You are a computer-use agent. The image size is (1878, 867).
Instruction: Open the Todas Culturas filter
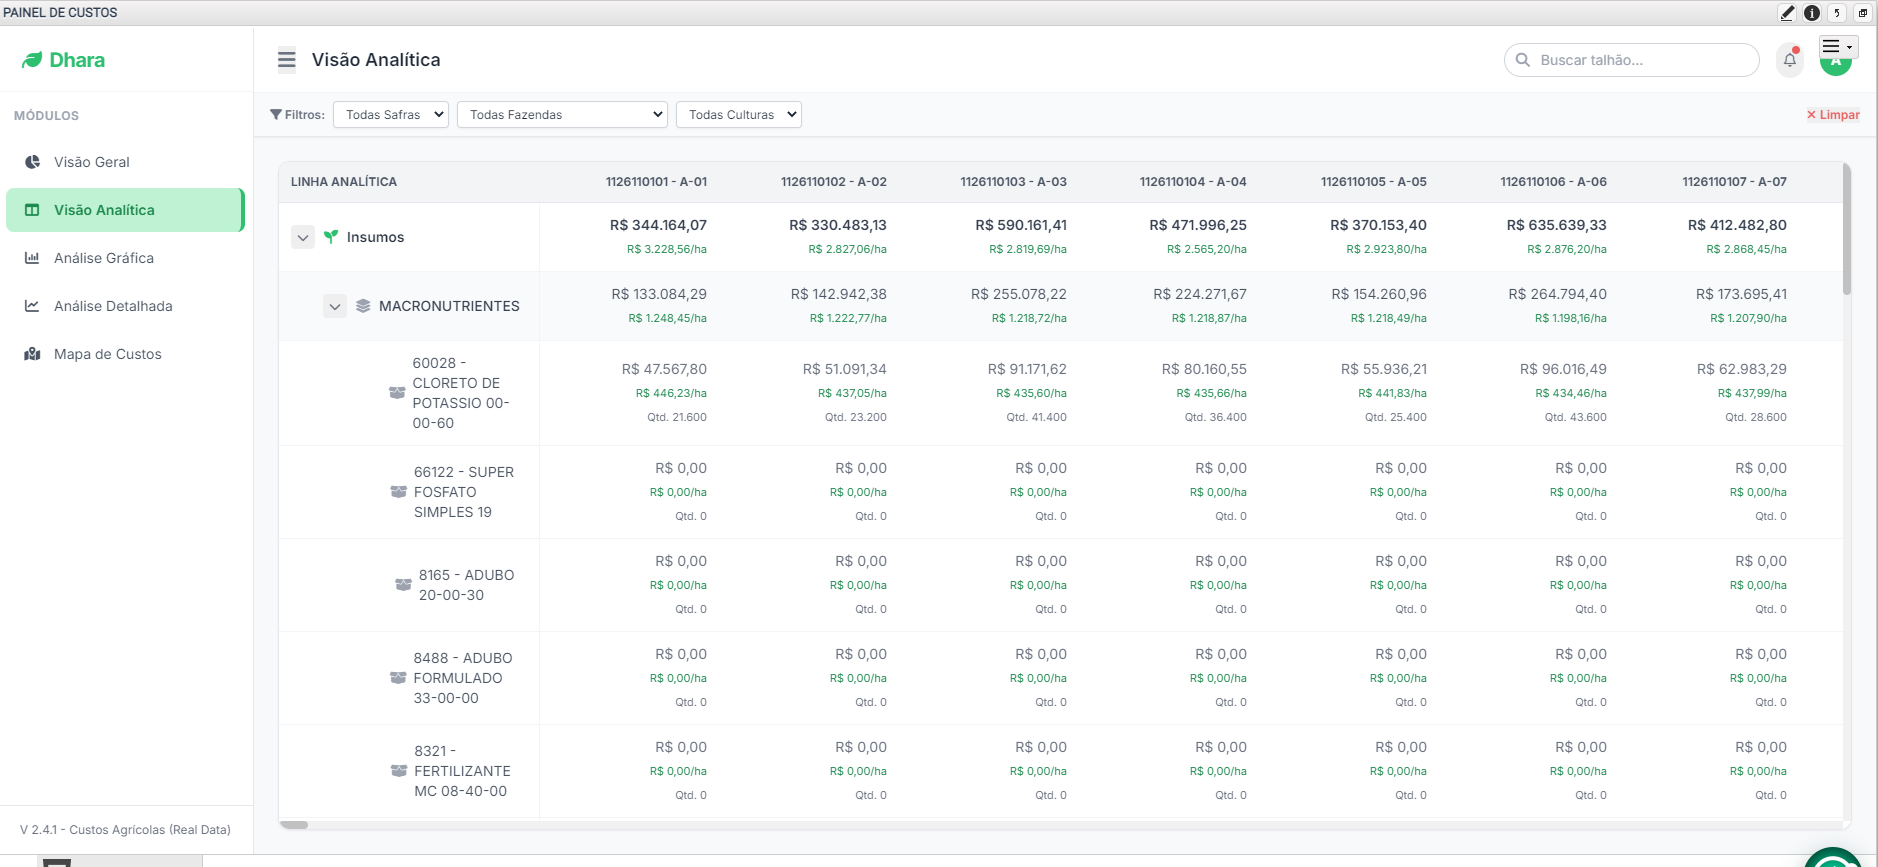point(739,115)
